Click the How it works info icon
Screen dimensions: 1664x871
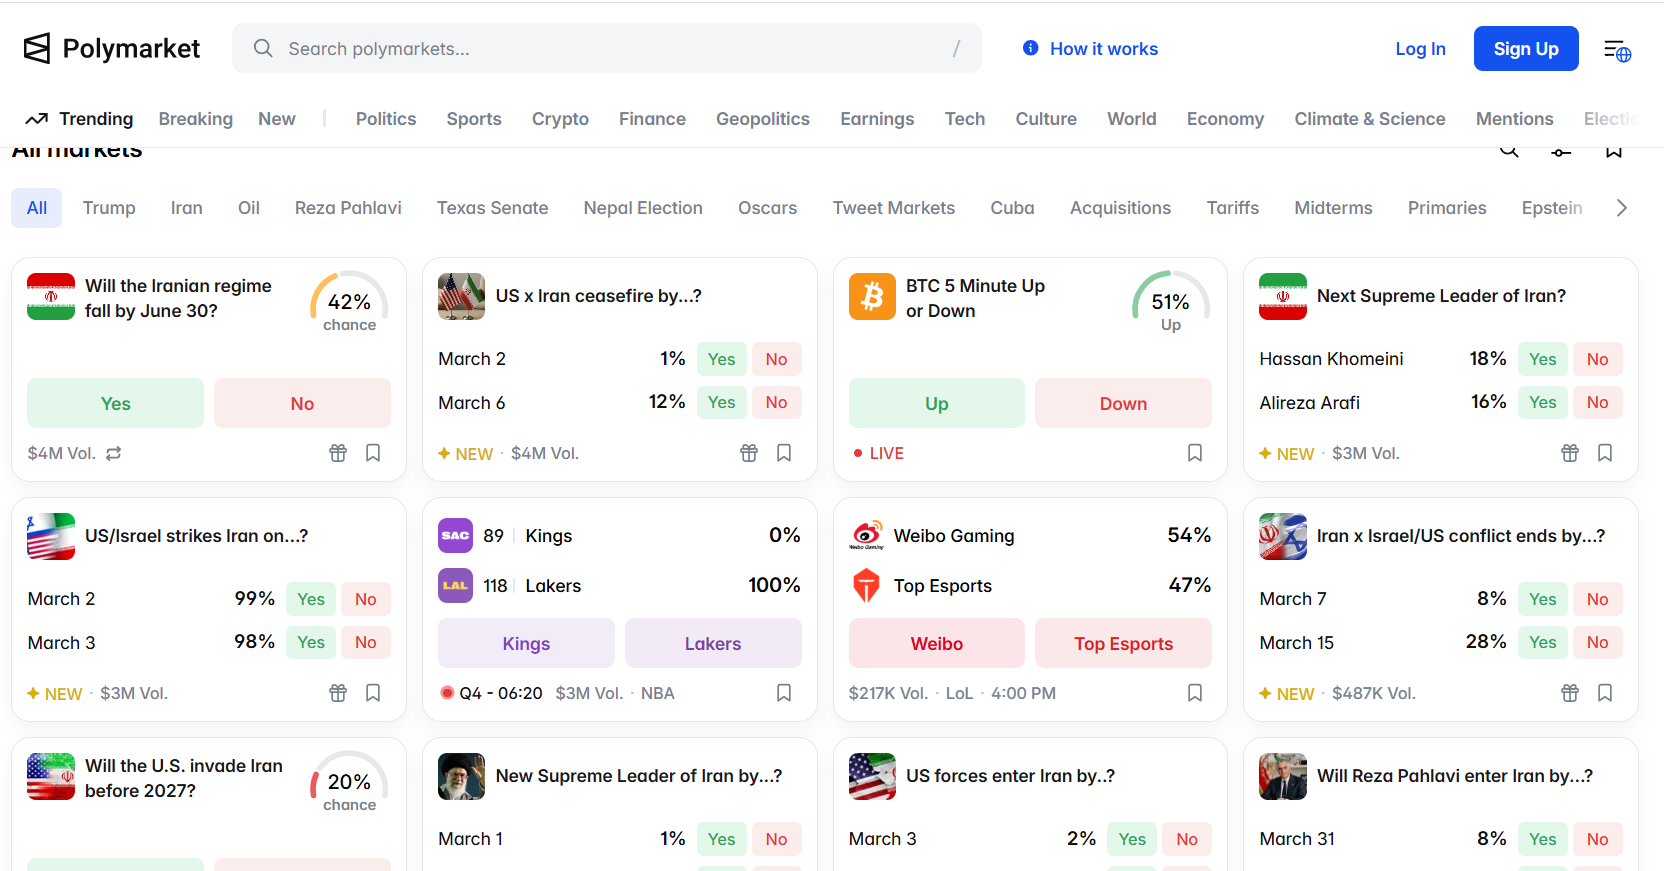click(x=1030, y=48)
